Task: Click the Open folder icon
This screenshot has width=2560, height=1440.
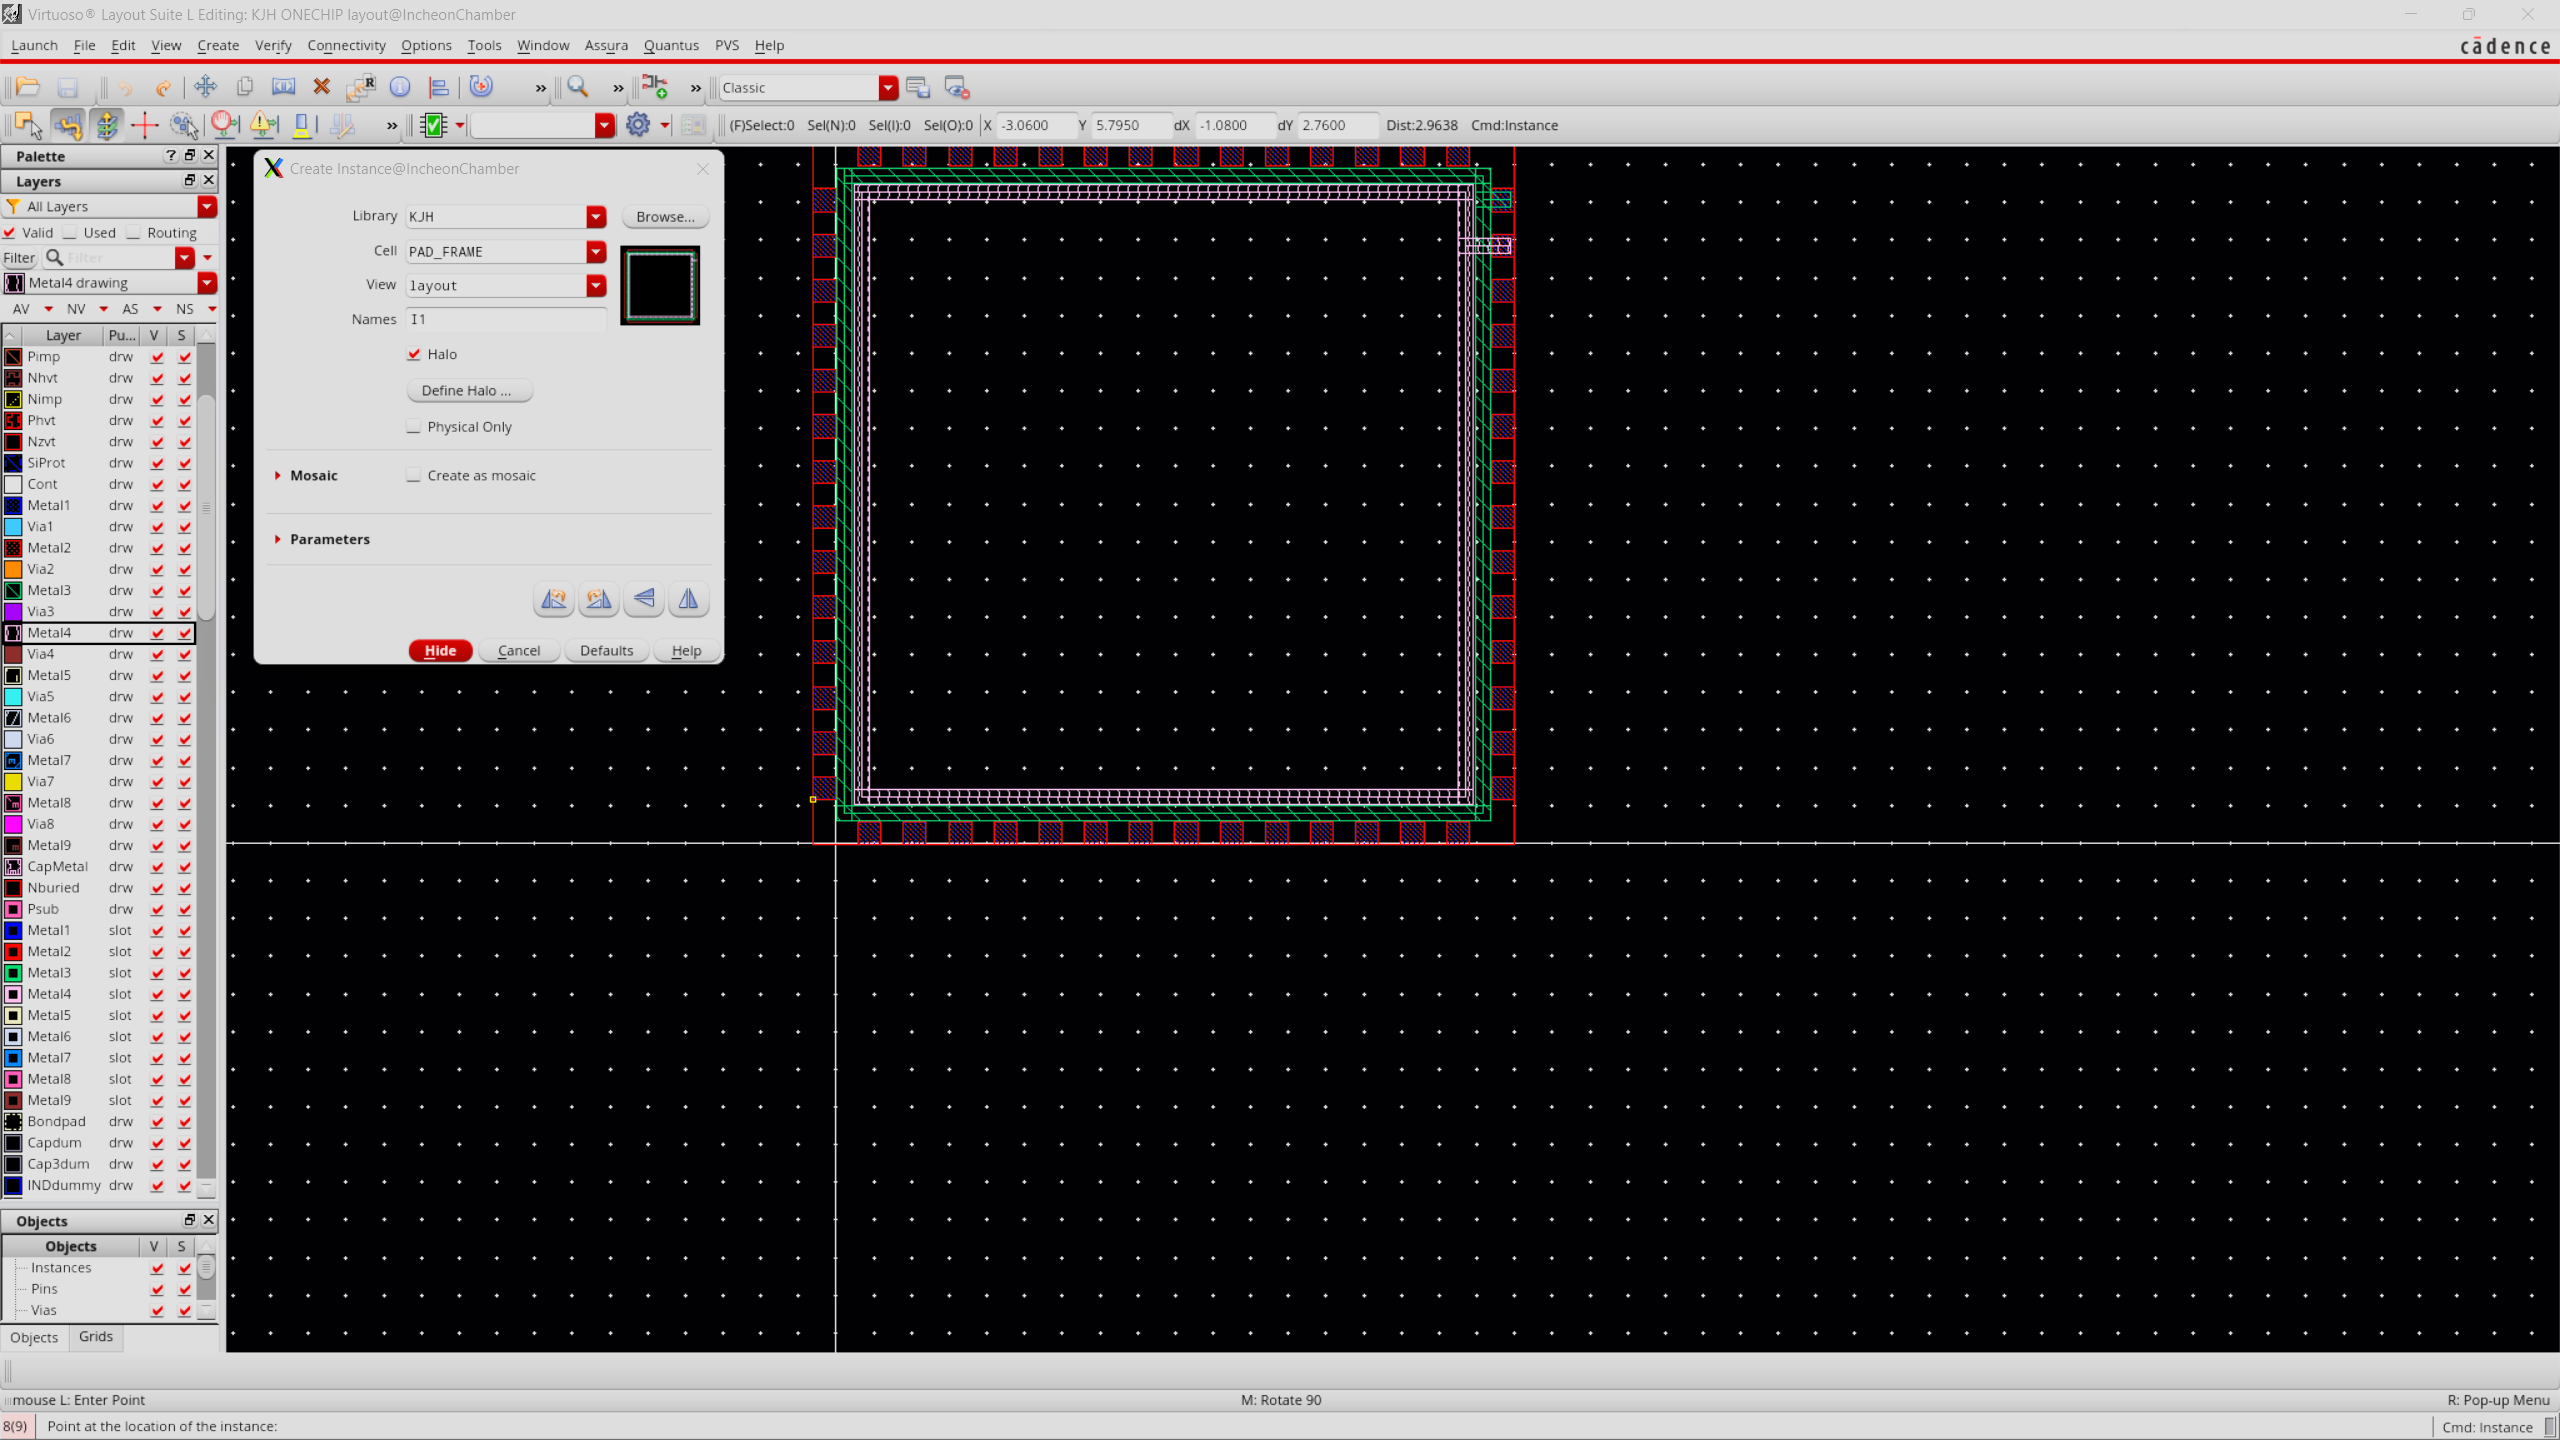Action: (28, 87)
